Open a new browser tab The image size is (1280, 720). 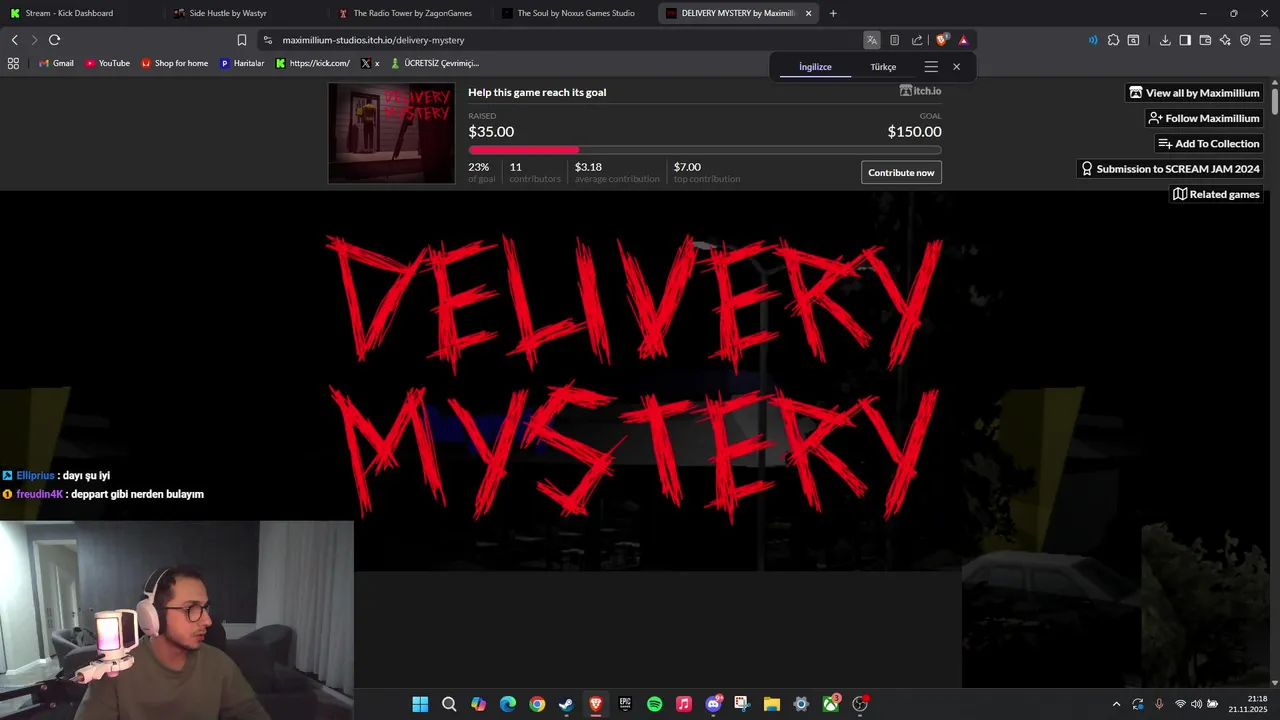click(x=833, y=13)
